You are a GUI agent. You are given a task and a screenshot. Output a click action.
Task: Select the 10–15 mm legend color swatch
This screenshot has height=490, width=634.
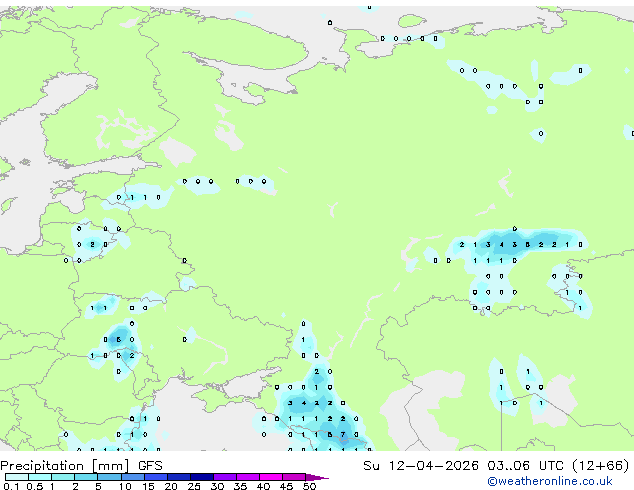click(133, 477)
